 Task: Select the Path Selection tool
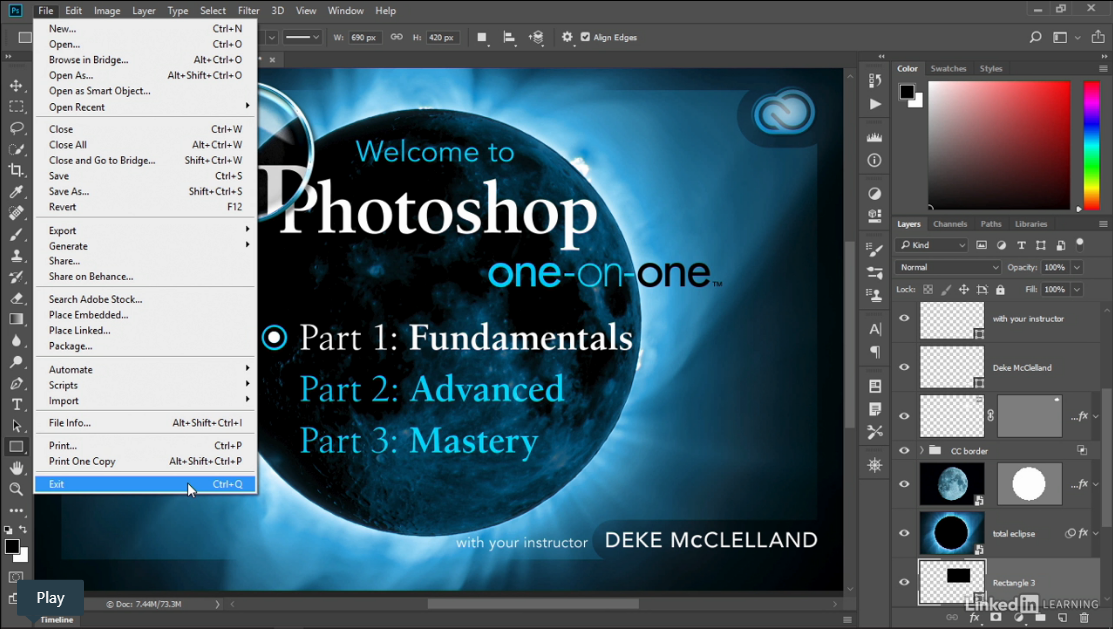click(16, 426)
